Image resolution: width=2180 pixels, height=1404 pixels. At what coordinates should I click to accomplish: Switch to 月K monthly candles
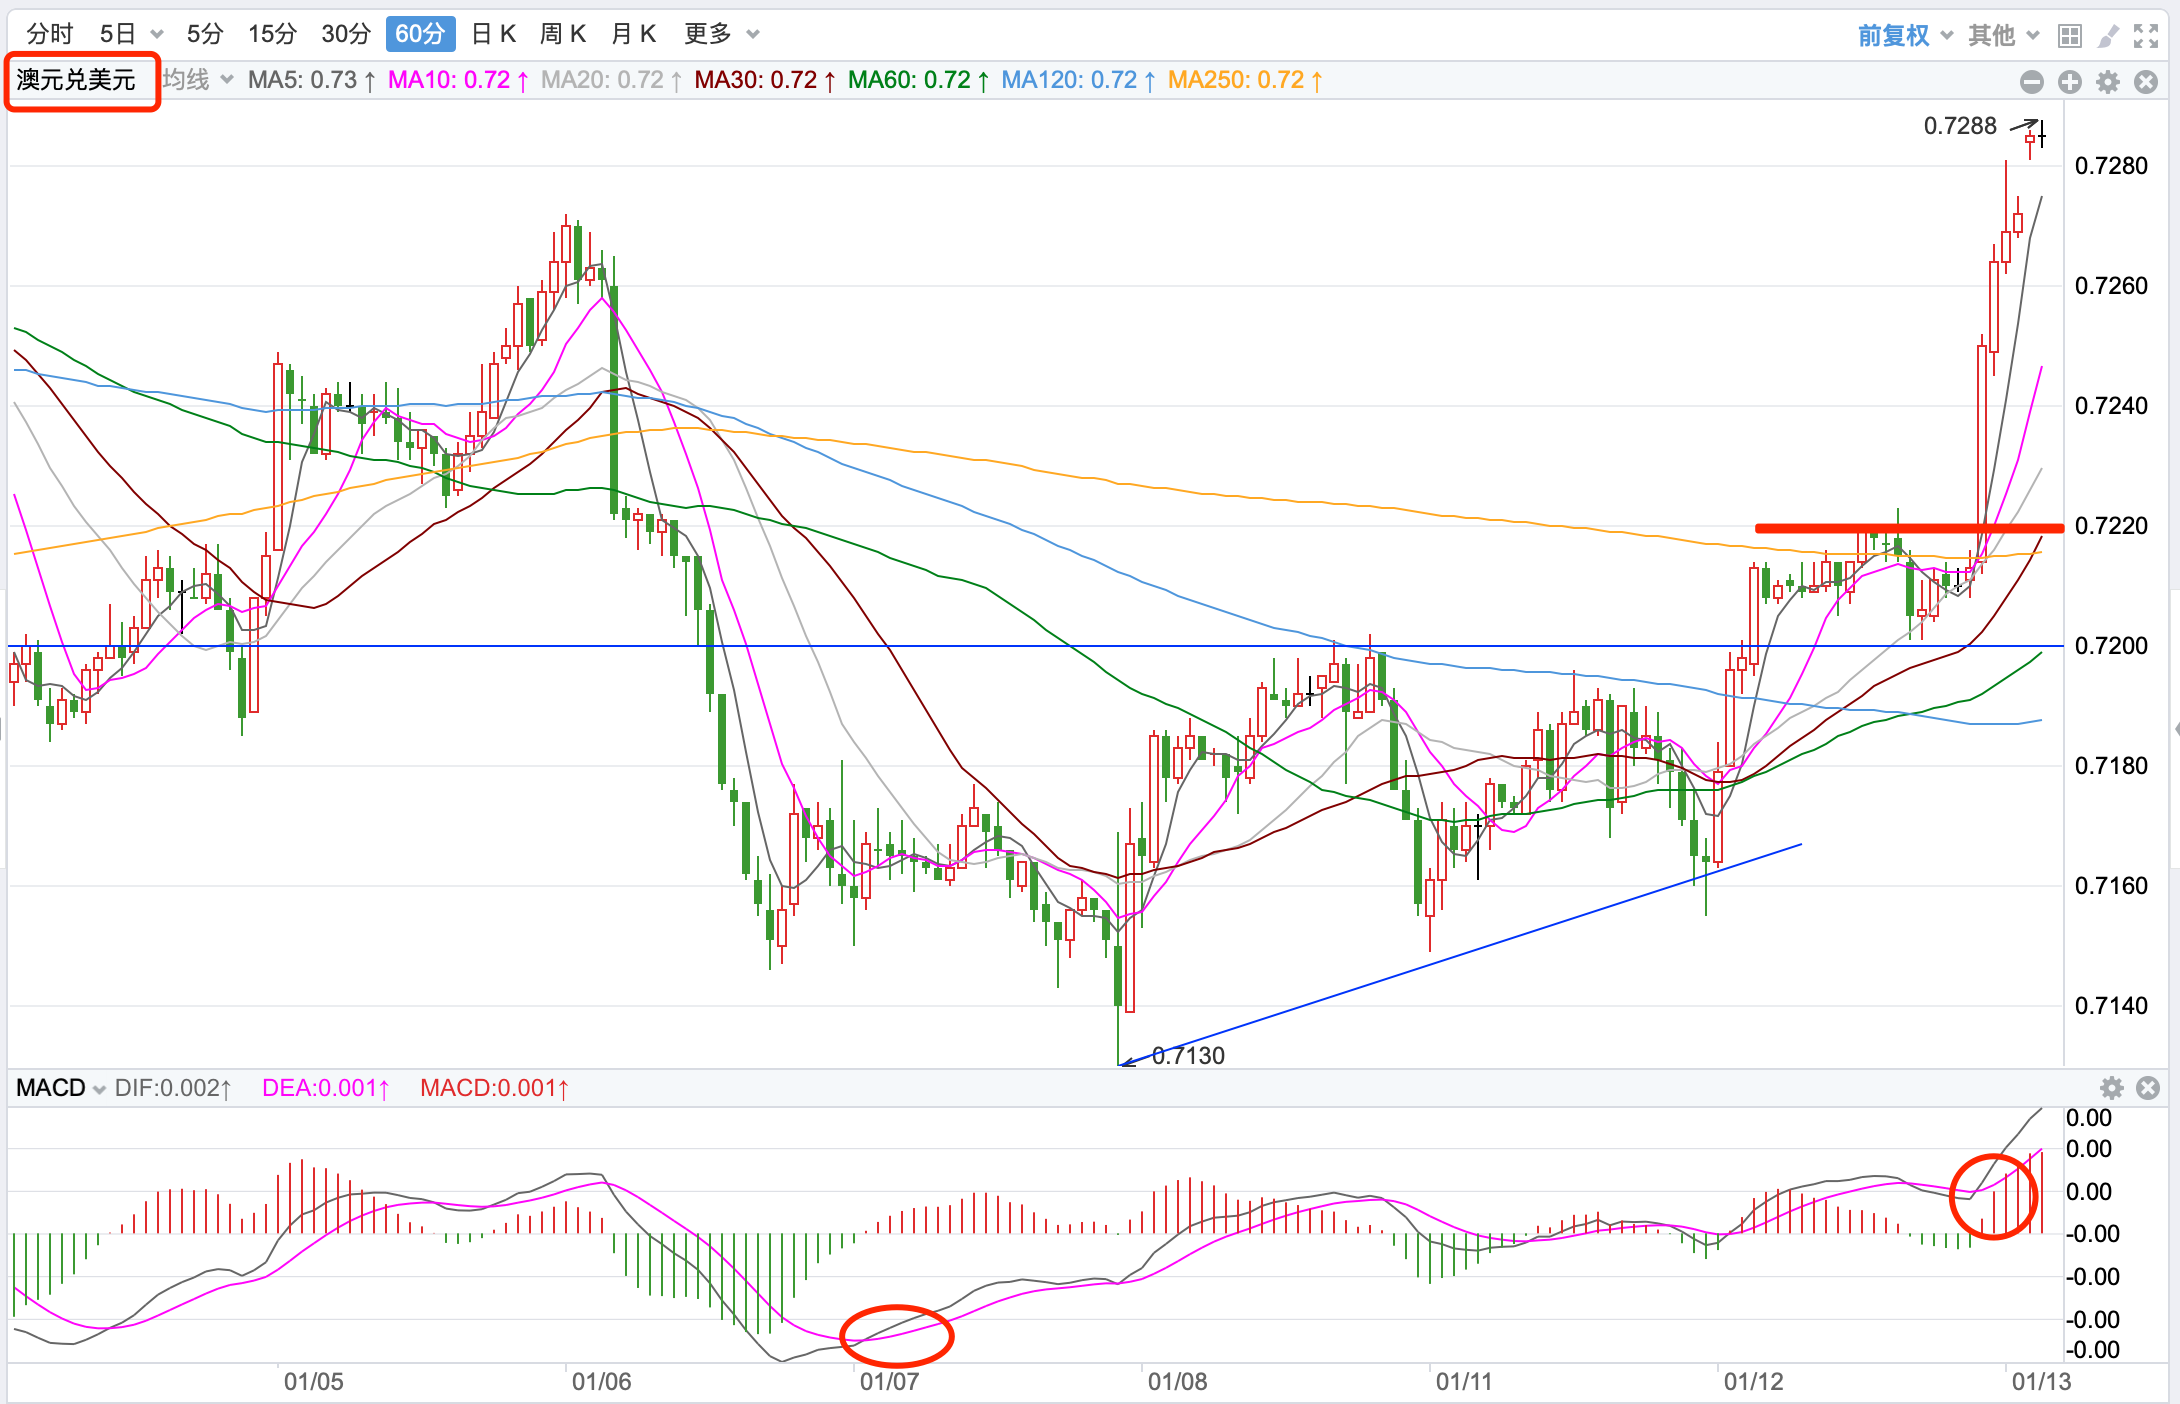click(x=633, y=34)
